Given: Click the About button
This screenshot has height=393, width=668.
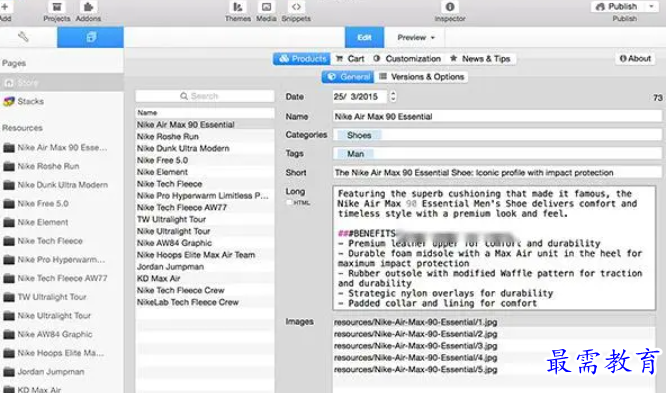Looking at the screenshot, I should pyautogui.click(x=635, y=59).
